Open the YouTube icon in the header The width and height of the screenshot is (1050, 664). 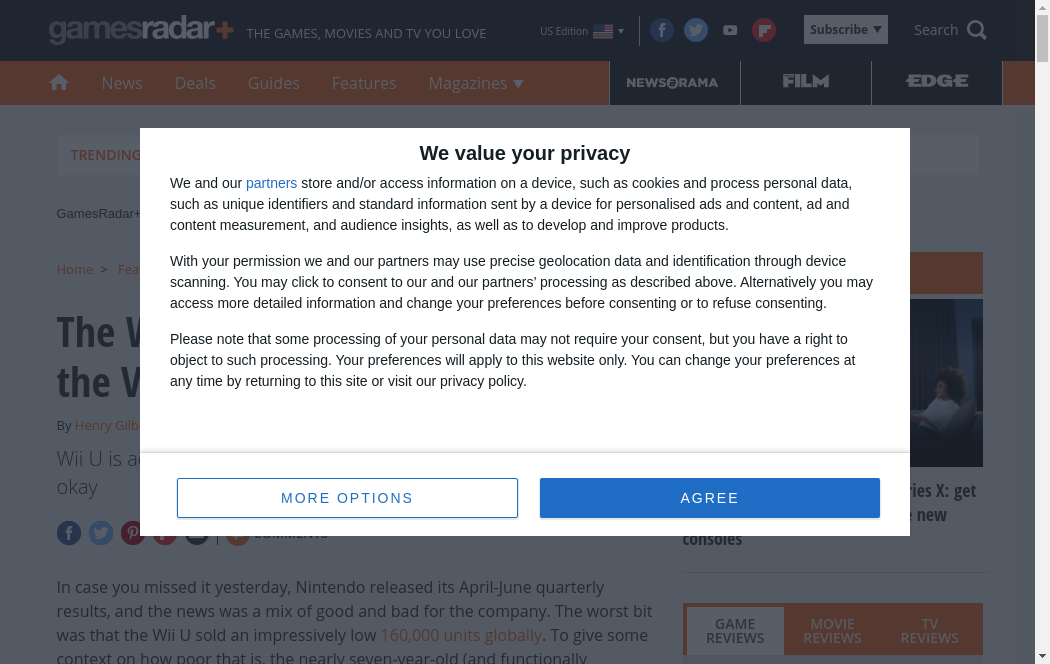click(730, 30)
